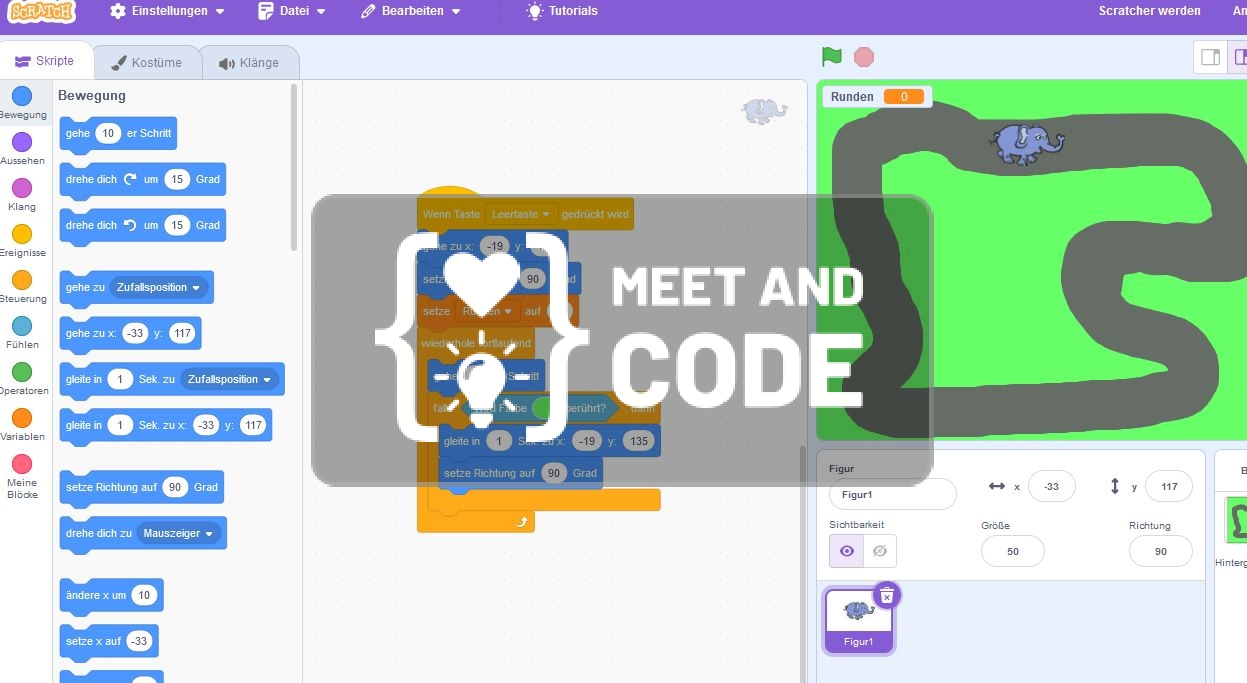The image size is (1247, 683).
Task: Click the 90 value in palette setze Richtung block
Action: coord(175,487)
